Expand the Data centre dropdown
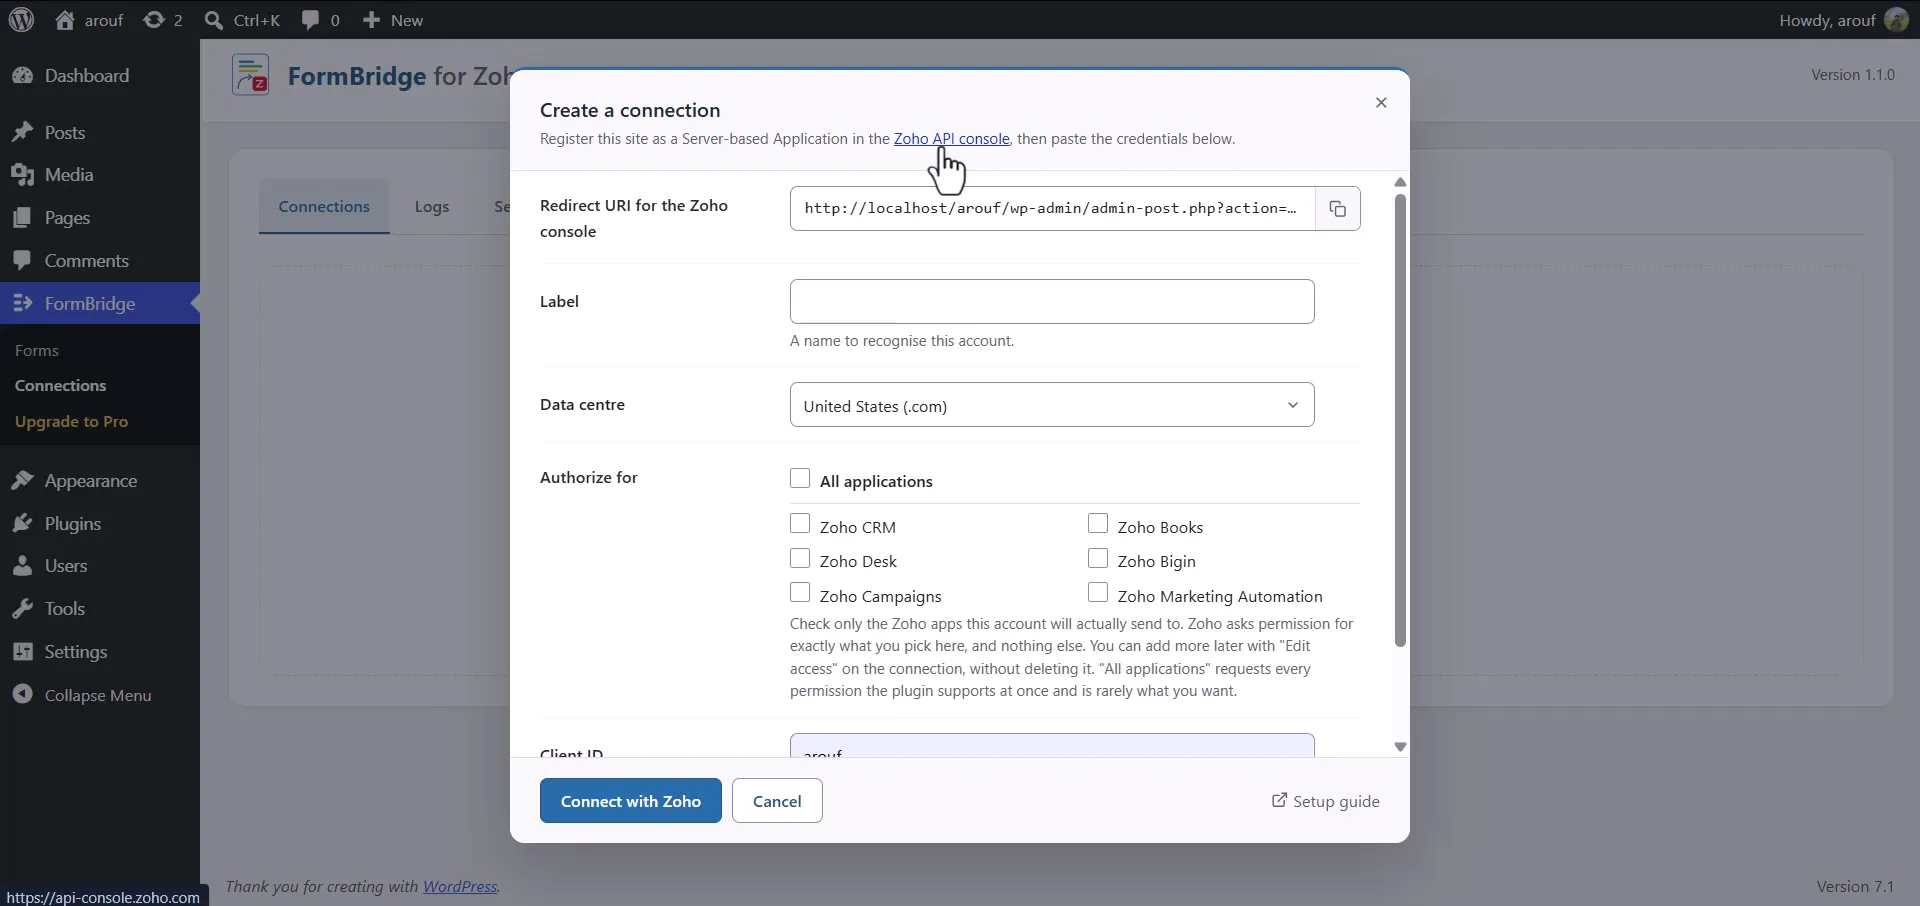 tap(1052, 405)
